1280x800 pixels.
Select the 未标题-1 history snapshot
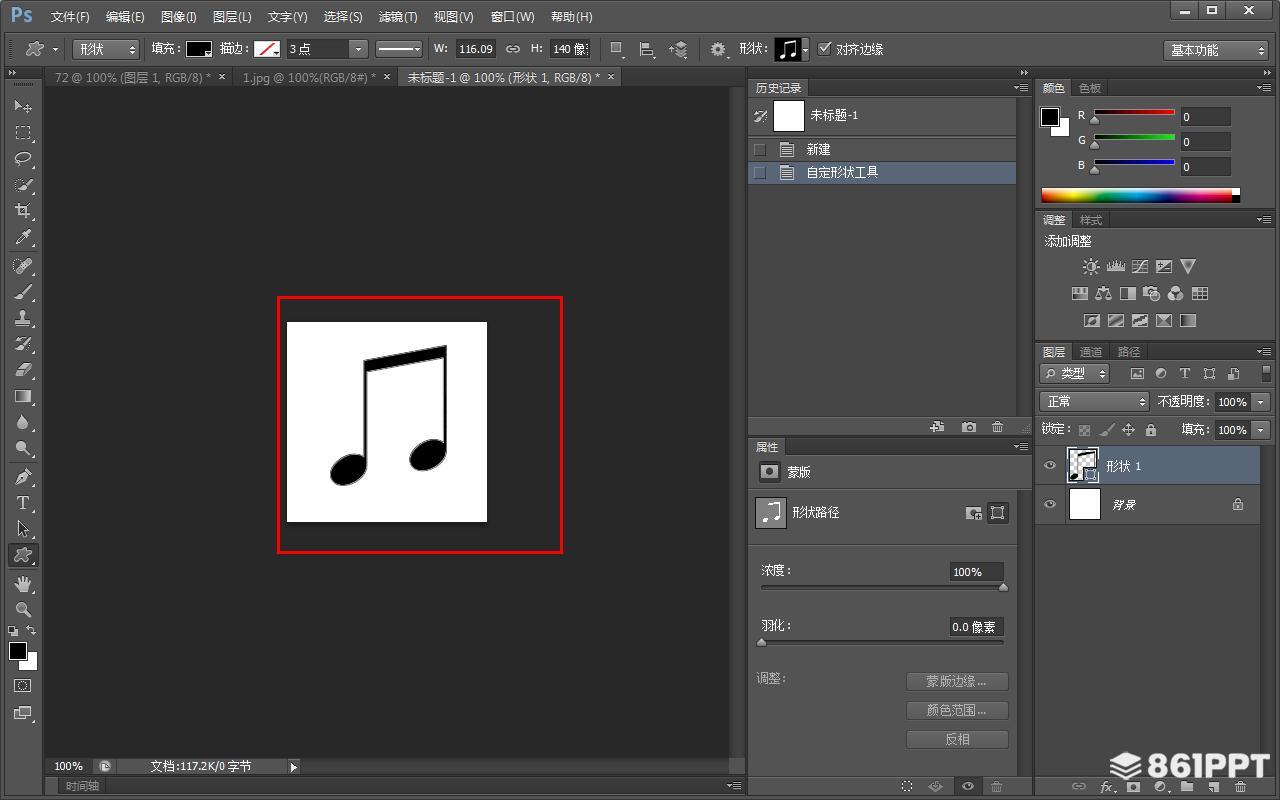pyautogui.click(x=882, y=116)
